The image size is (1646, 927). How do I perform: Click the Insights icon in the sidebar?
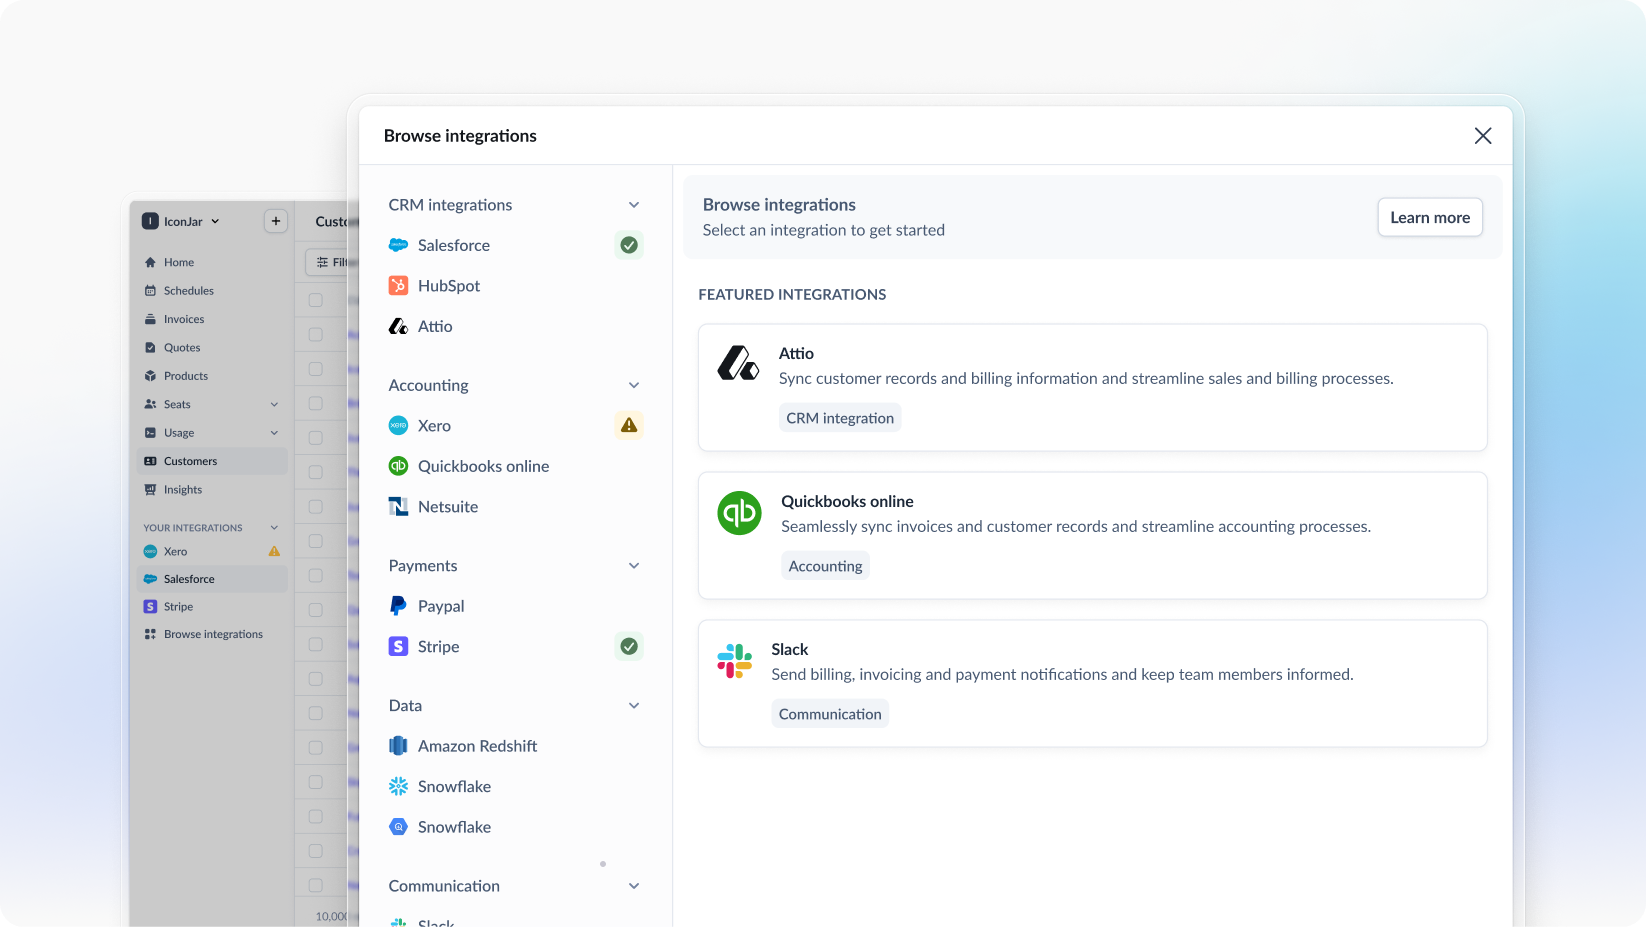coord(150,490)
